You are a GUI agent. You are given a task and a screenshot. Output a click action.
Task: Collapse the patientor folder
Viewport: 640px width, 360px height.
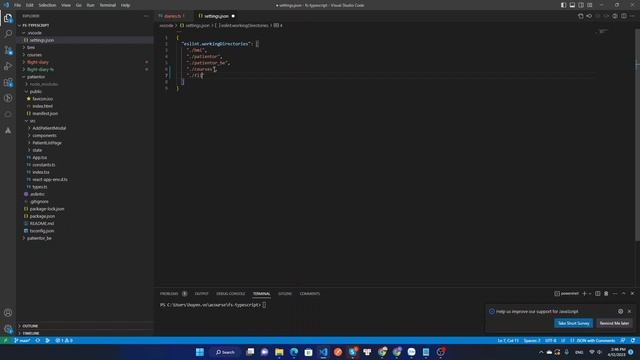[35, 77]
